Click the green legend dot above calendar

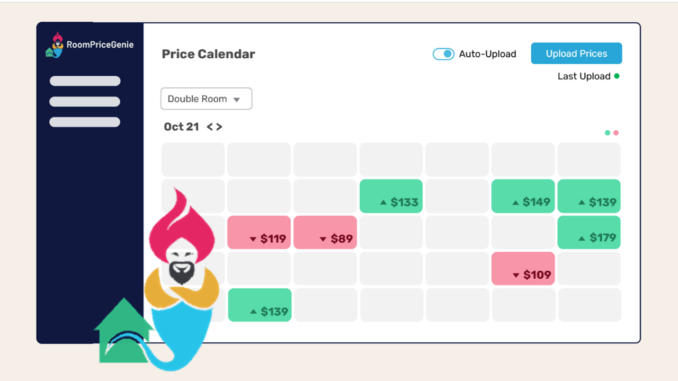tap(607, 133)
